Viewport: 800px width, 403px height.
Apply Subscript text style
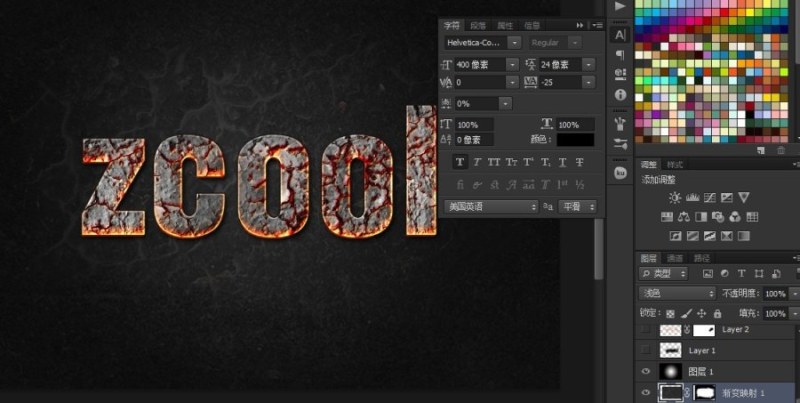point(545,162)
